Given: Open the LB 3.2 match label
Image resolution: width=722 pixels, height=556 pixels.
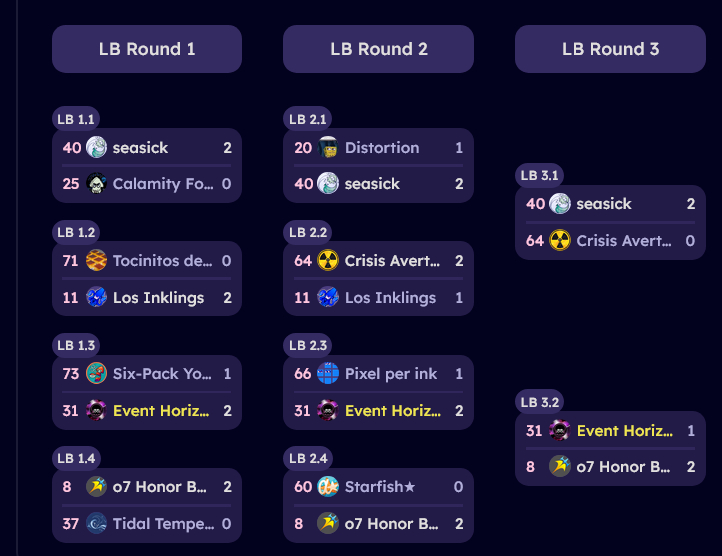Looking at the screenshot, I should coord(540,402).
